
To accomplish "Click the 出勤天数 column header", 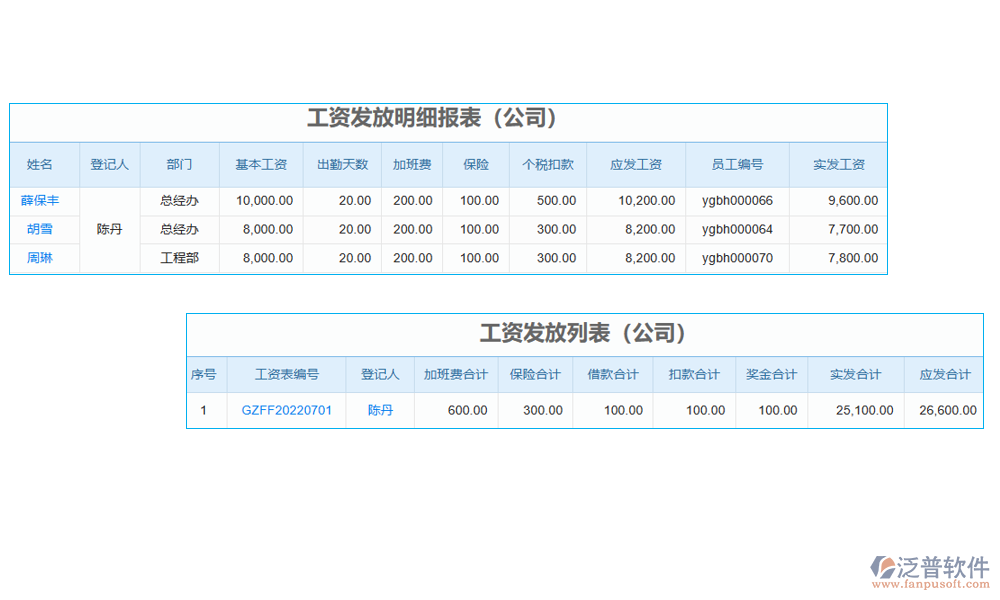I will 342,165.
